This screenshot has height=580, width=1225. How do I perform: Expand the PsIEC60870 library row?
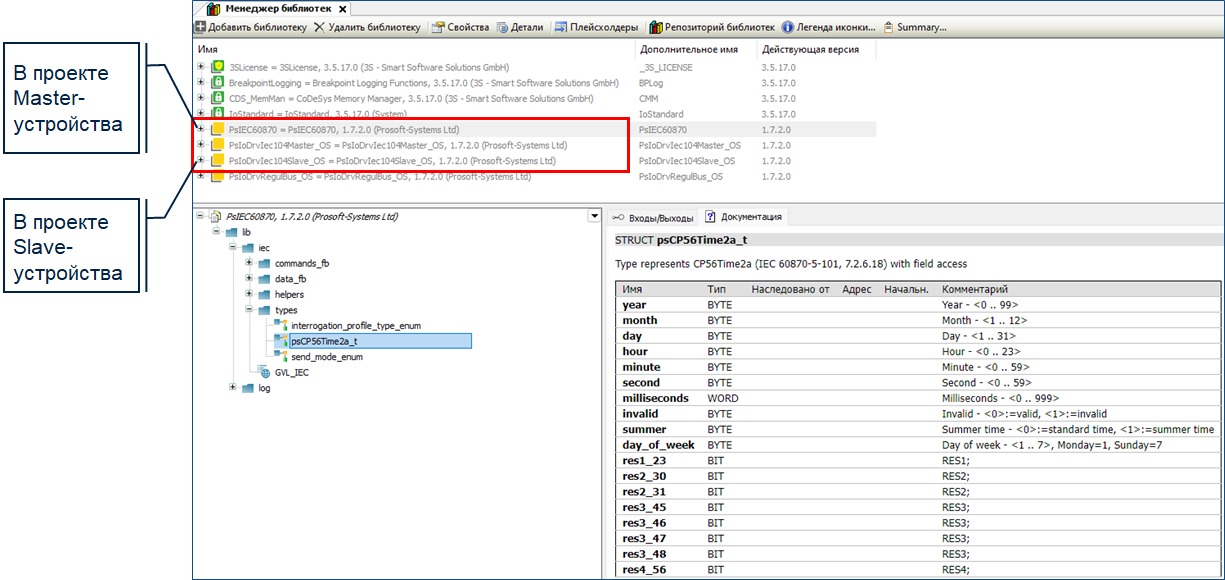[x=201, y=129]
